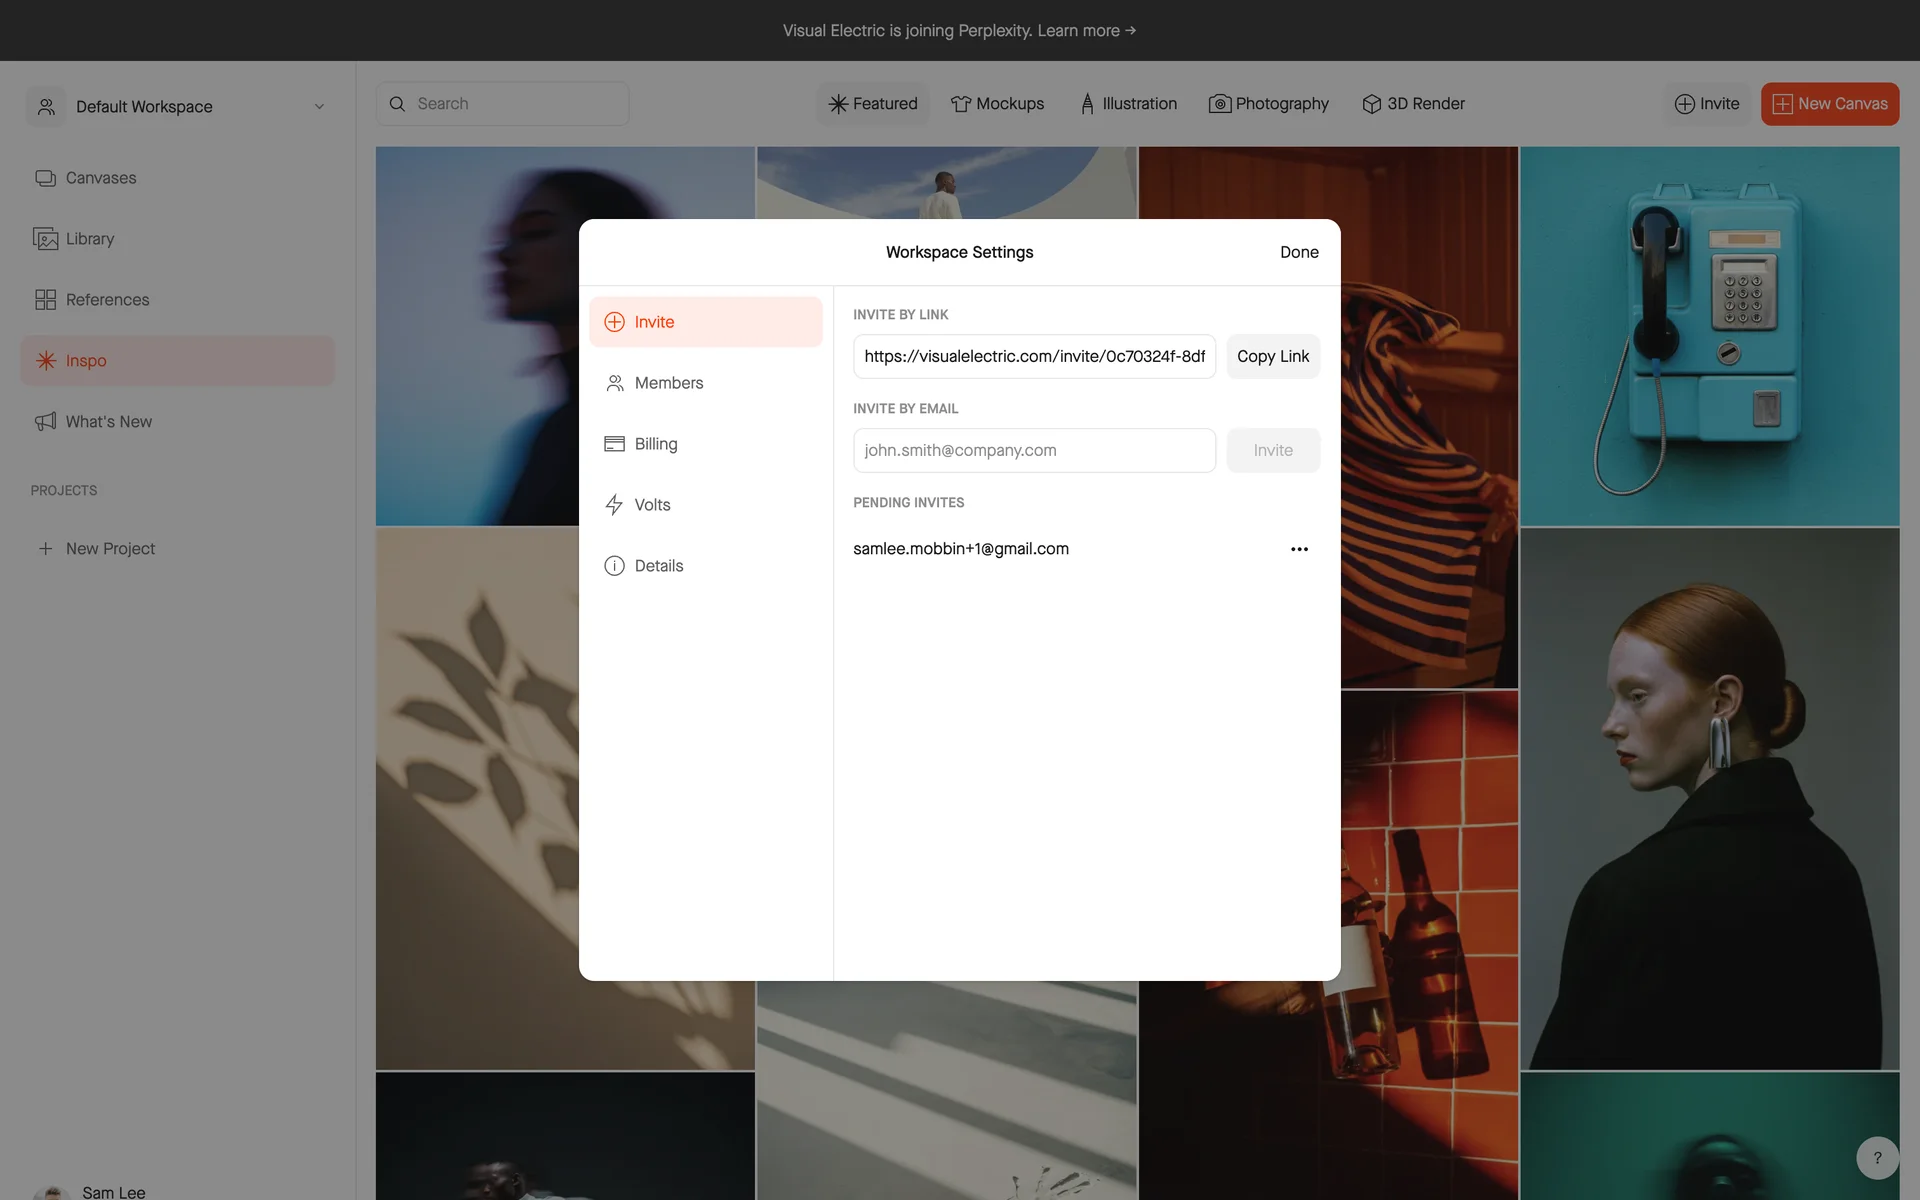Screen dimensions: 1920x1200
Task: Open the Billing settings tab
Action: click(x=655, y=444)
